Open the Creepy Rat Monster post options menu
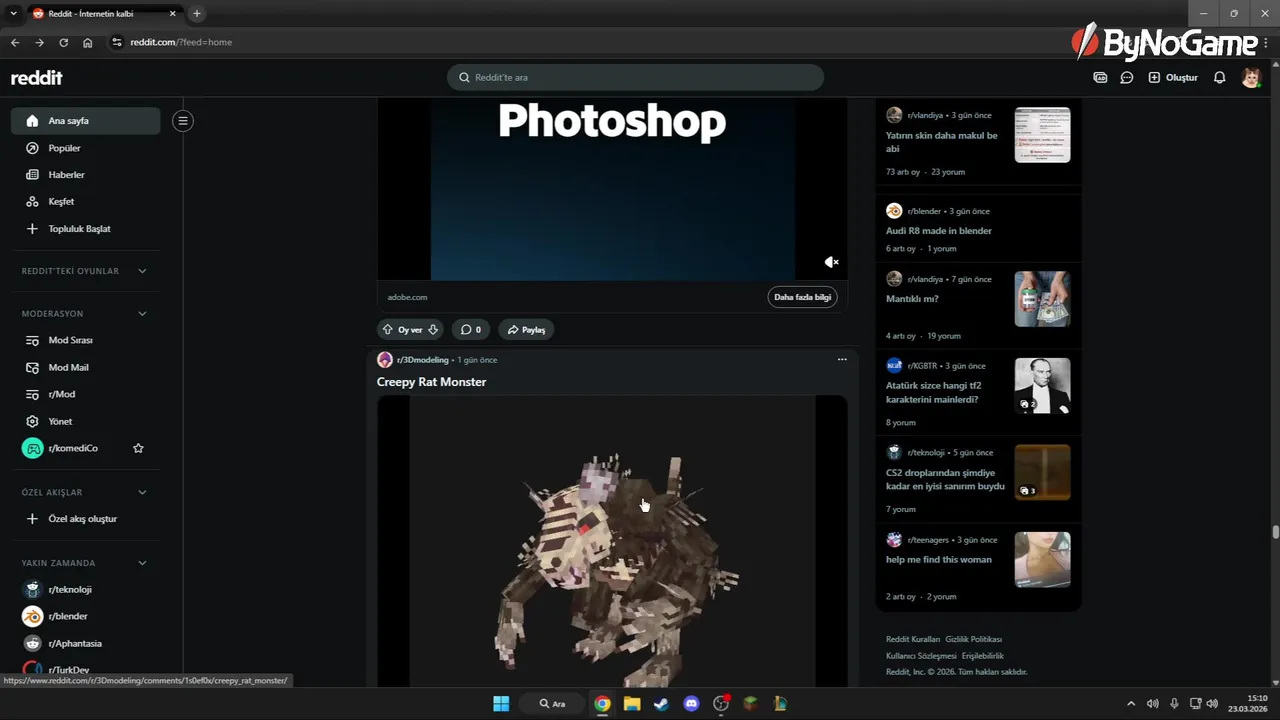This screenshot has height=720, width=1280. pos(842,360)
